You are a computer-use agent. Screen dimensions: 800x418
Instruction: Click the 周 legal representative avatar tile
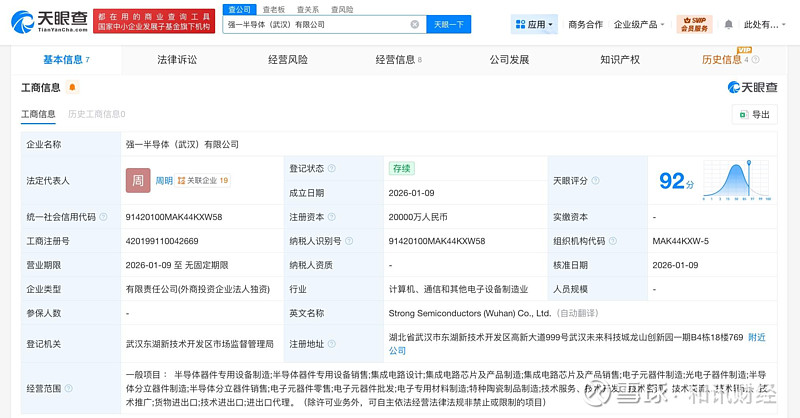pos(138,181)
